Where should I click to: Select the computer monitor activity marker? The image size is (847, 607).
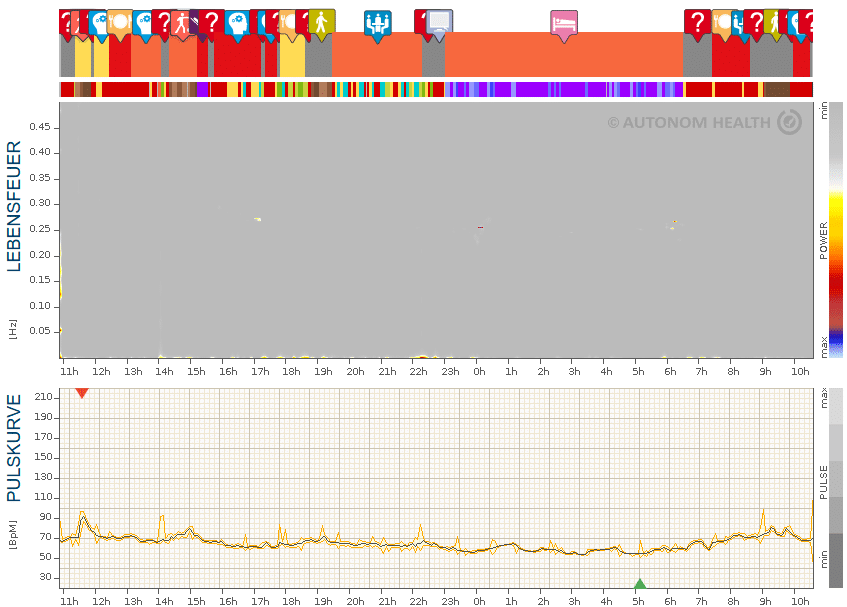(439, 24)
